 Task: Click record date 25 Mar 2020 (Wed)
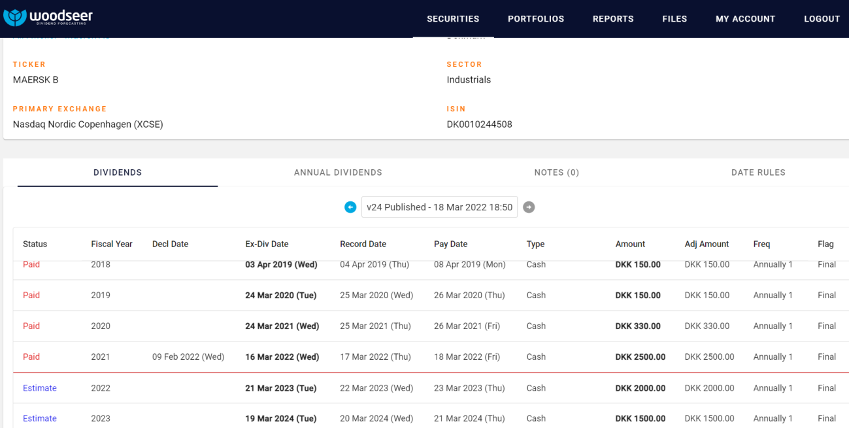376,295
